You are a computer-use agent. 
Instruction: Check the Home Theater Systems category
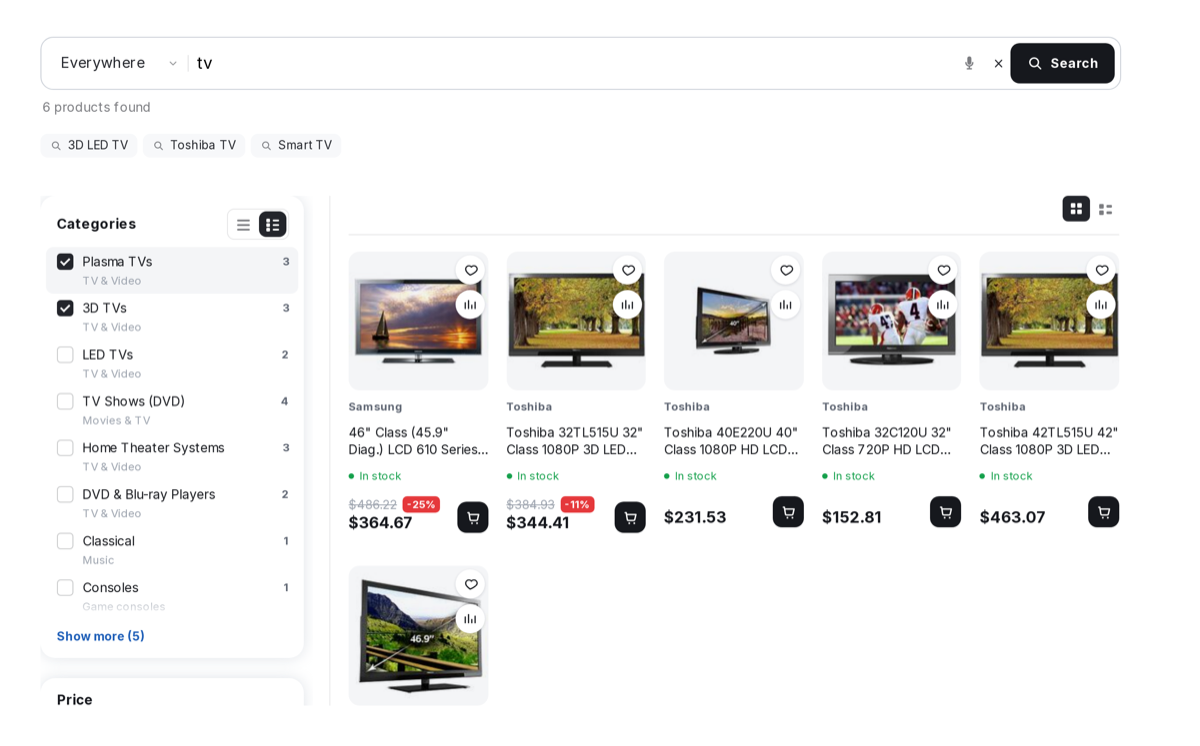(65, 448)
